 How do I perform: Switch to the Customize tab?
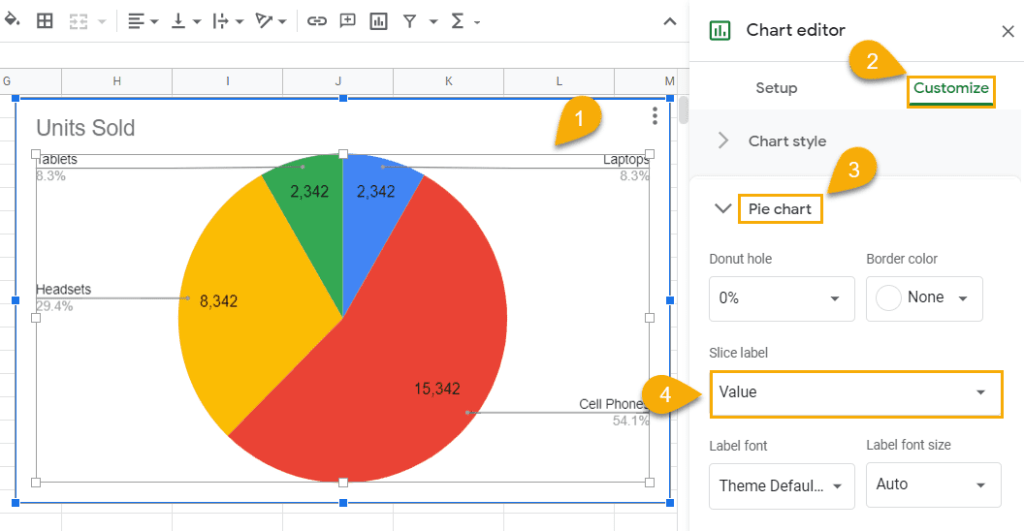(951, 89)
